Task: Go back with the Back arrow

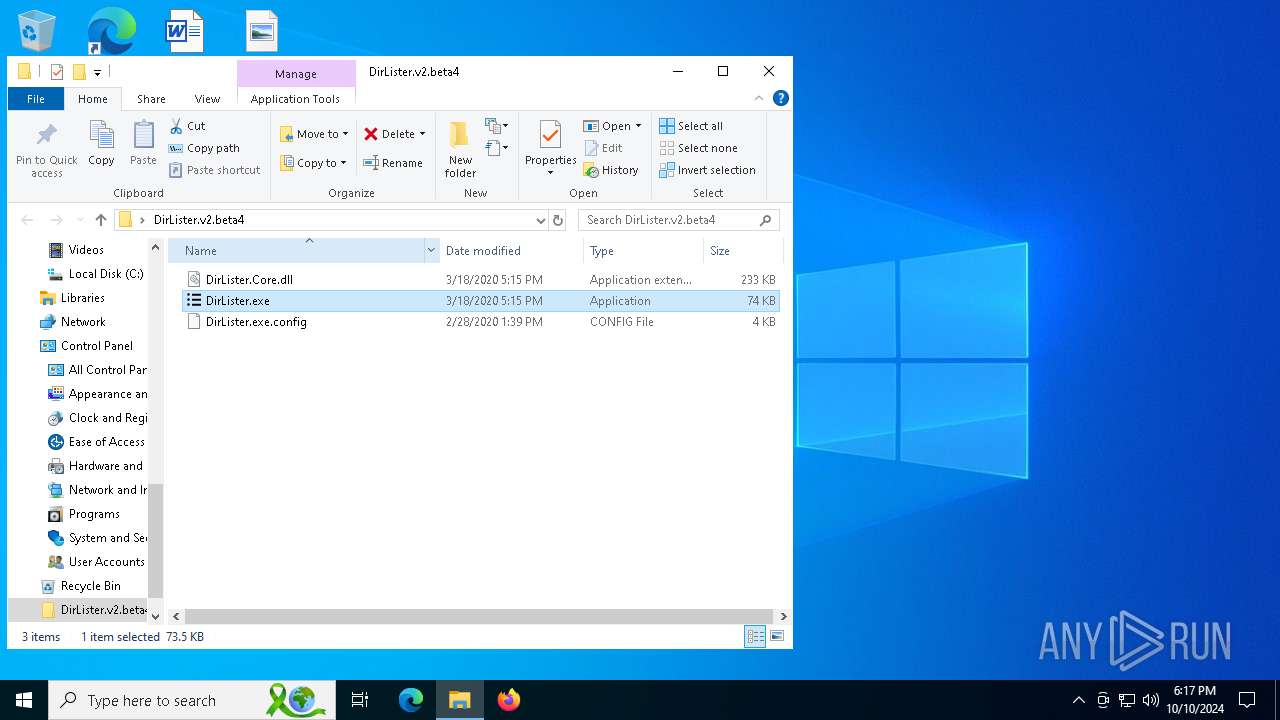Action: [x=27, y=220]
